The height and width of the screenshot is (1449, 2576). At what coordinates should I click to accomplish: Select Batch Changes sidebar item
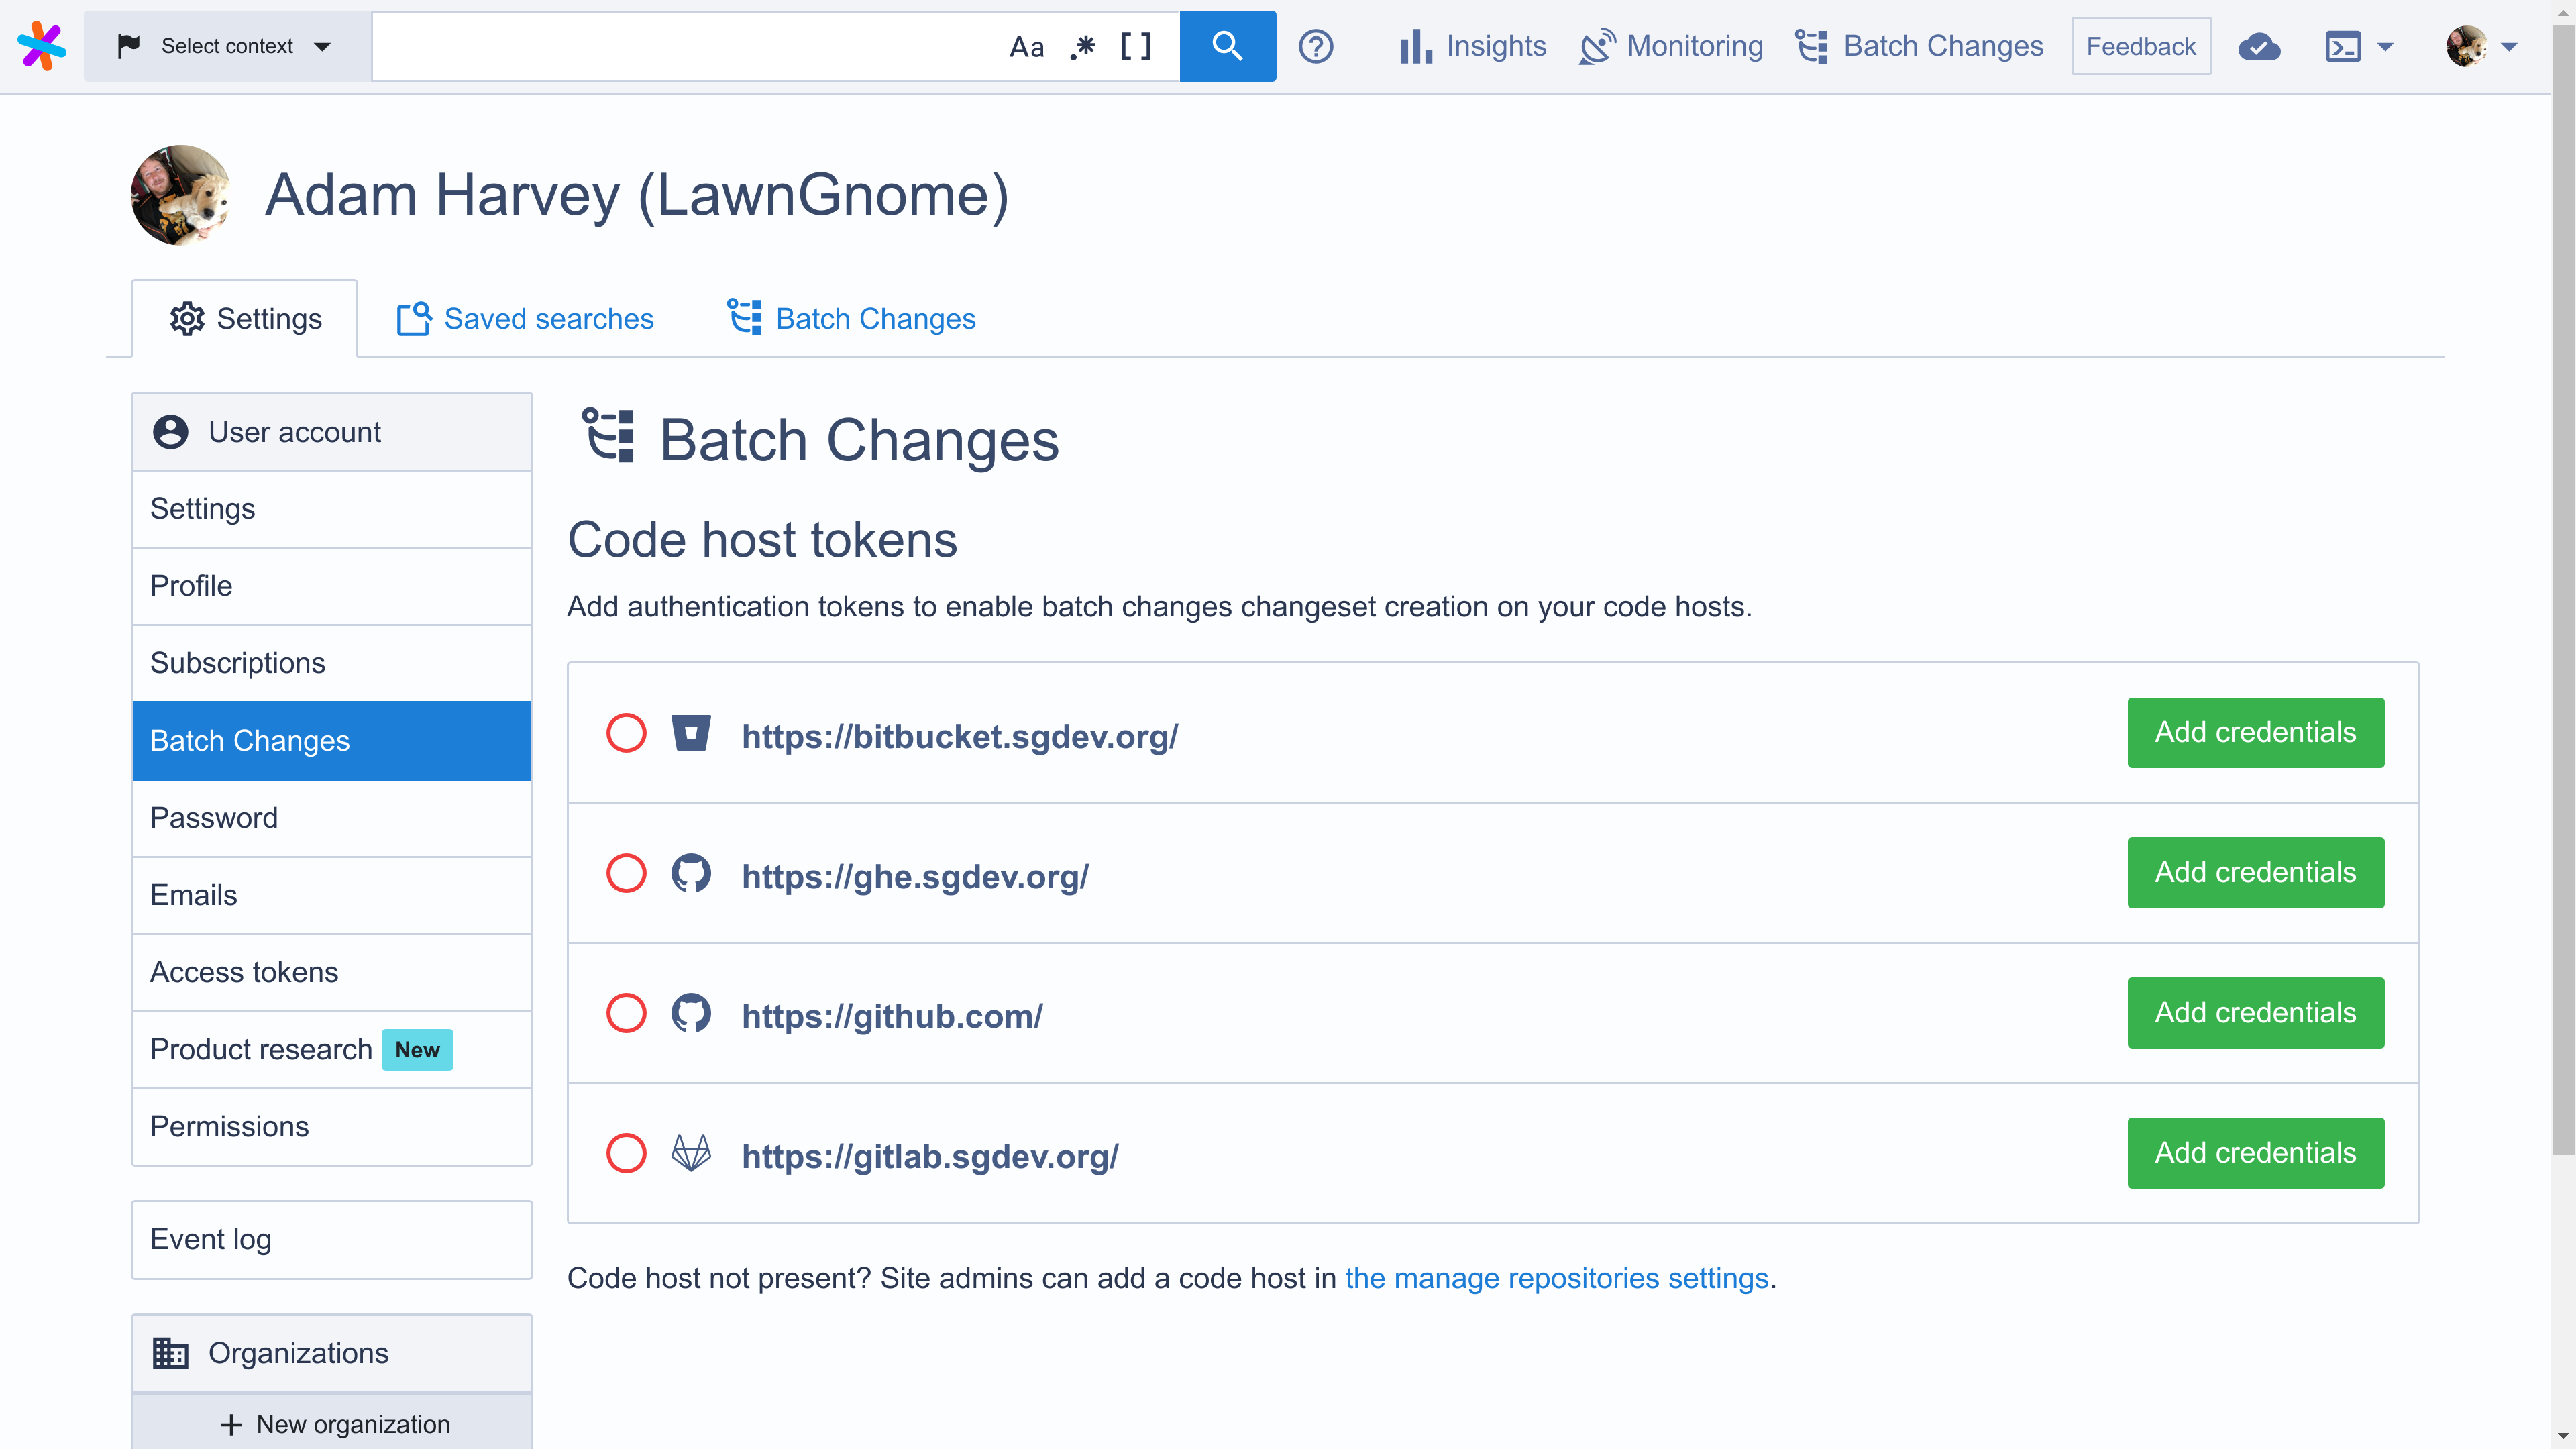[x=332, y=741]
